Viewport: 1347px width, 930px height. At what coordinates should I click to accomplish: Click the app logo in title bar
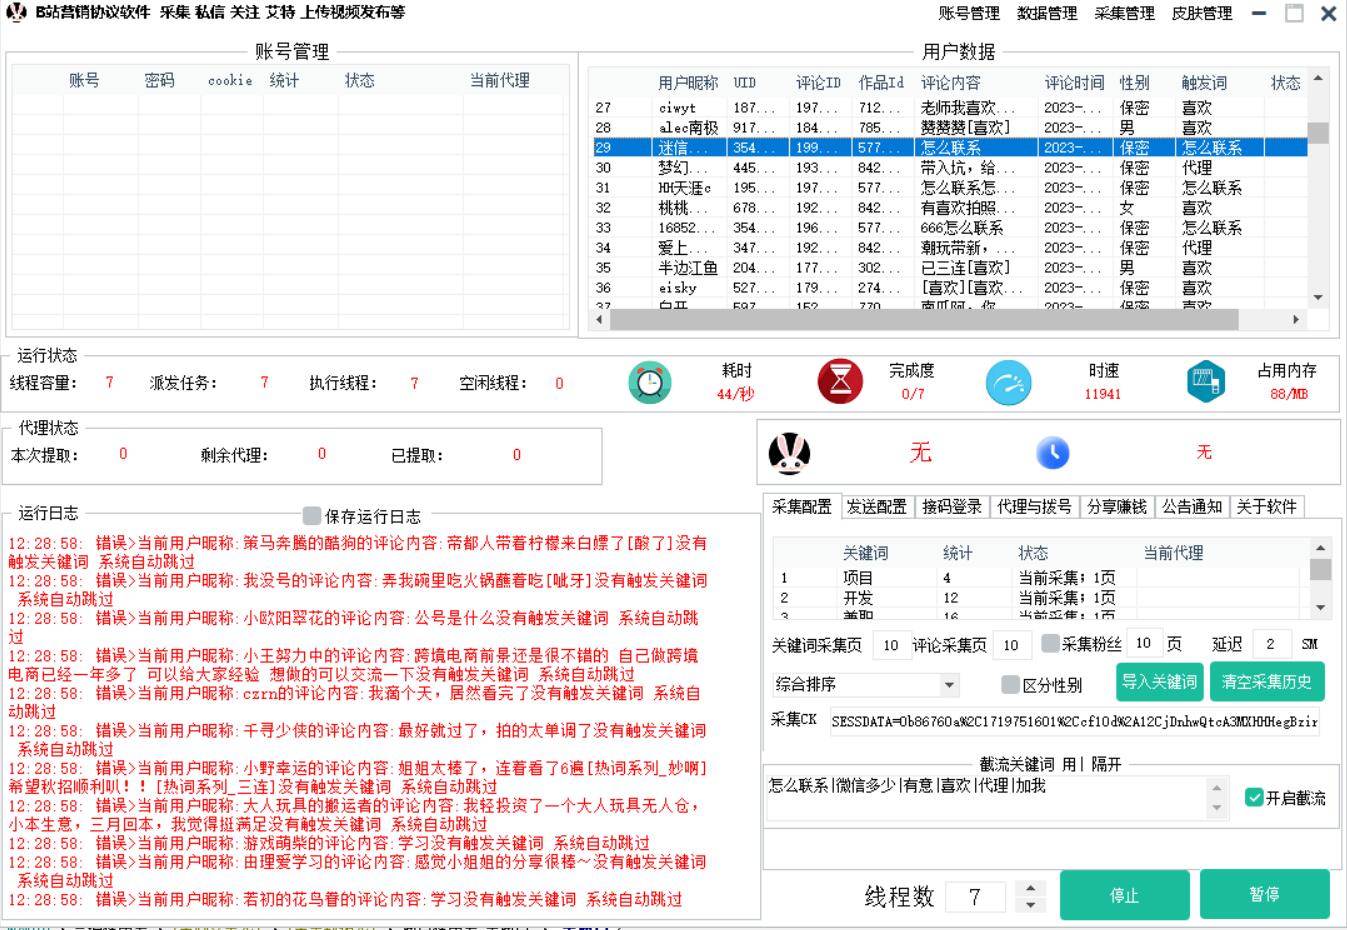[16, 13]
